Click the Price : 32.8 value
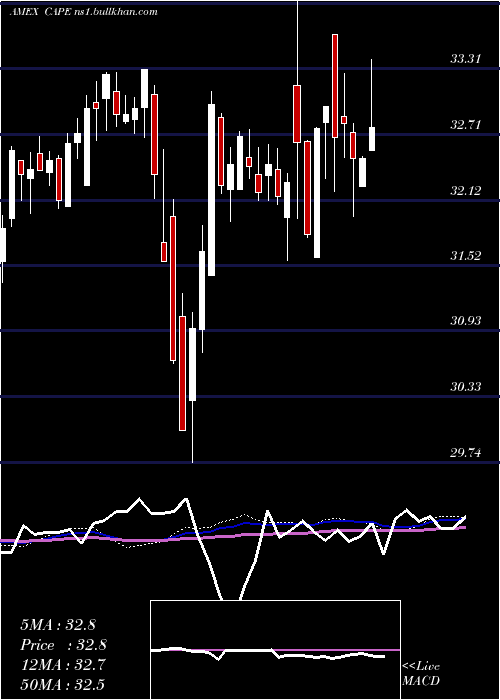The height and width of the screenshot is (700, 500). pyautogui.click(x=63, y=645)
